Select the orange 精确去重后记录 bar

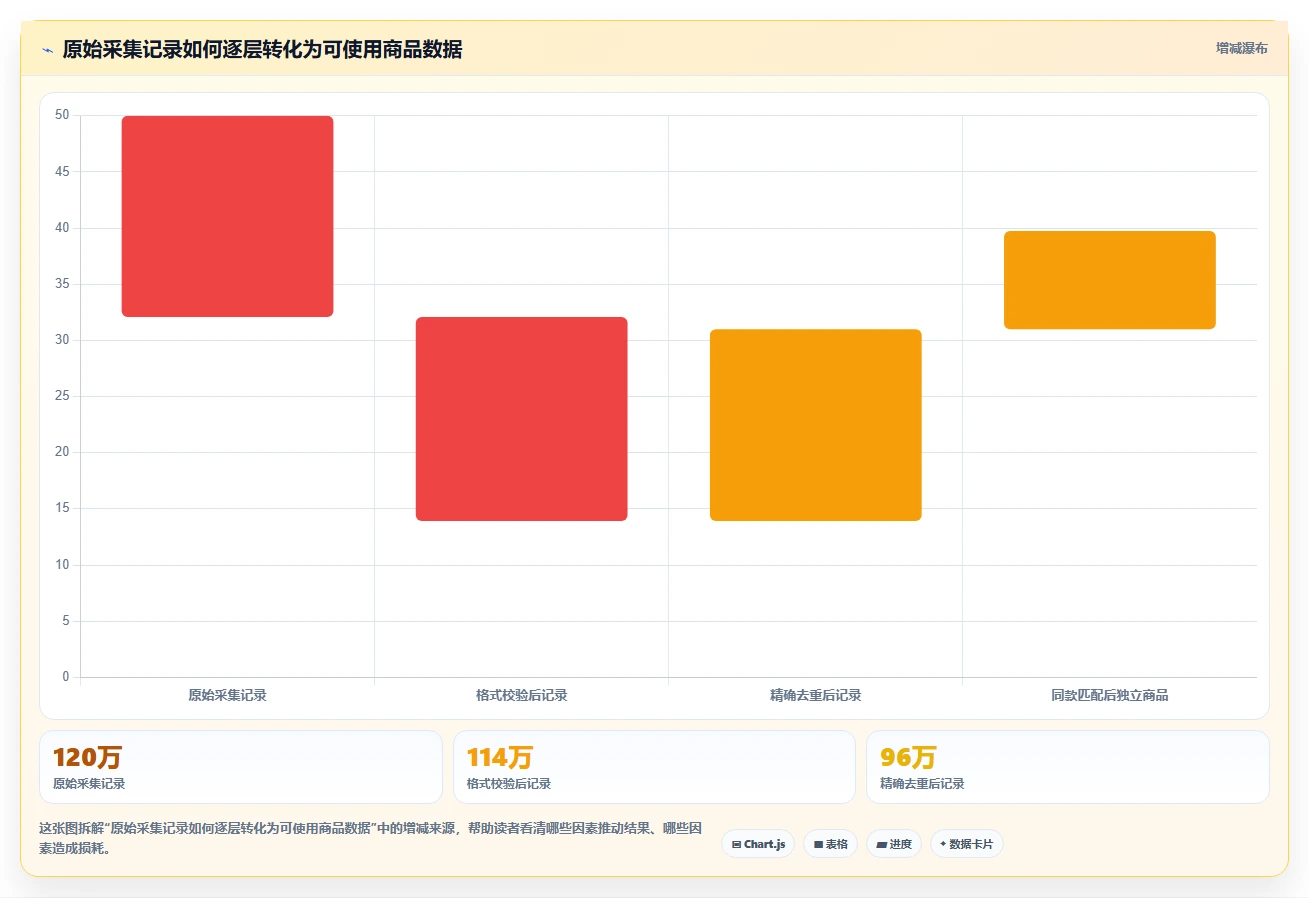point(815,425)
